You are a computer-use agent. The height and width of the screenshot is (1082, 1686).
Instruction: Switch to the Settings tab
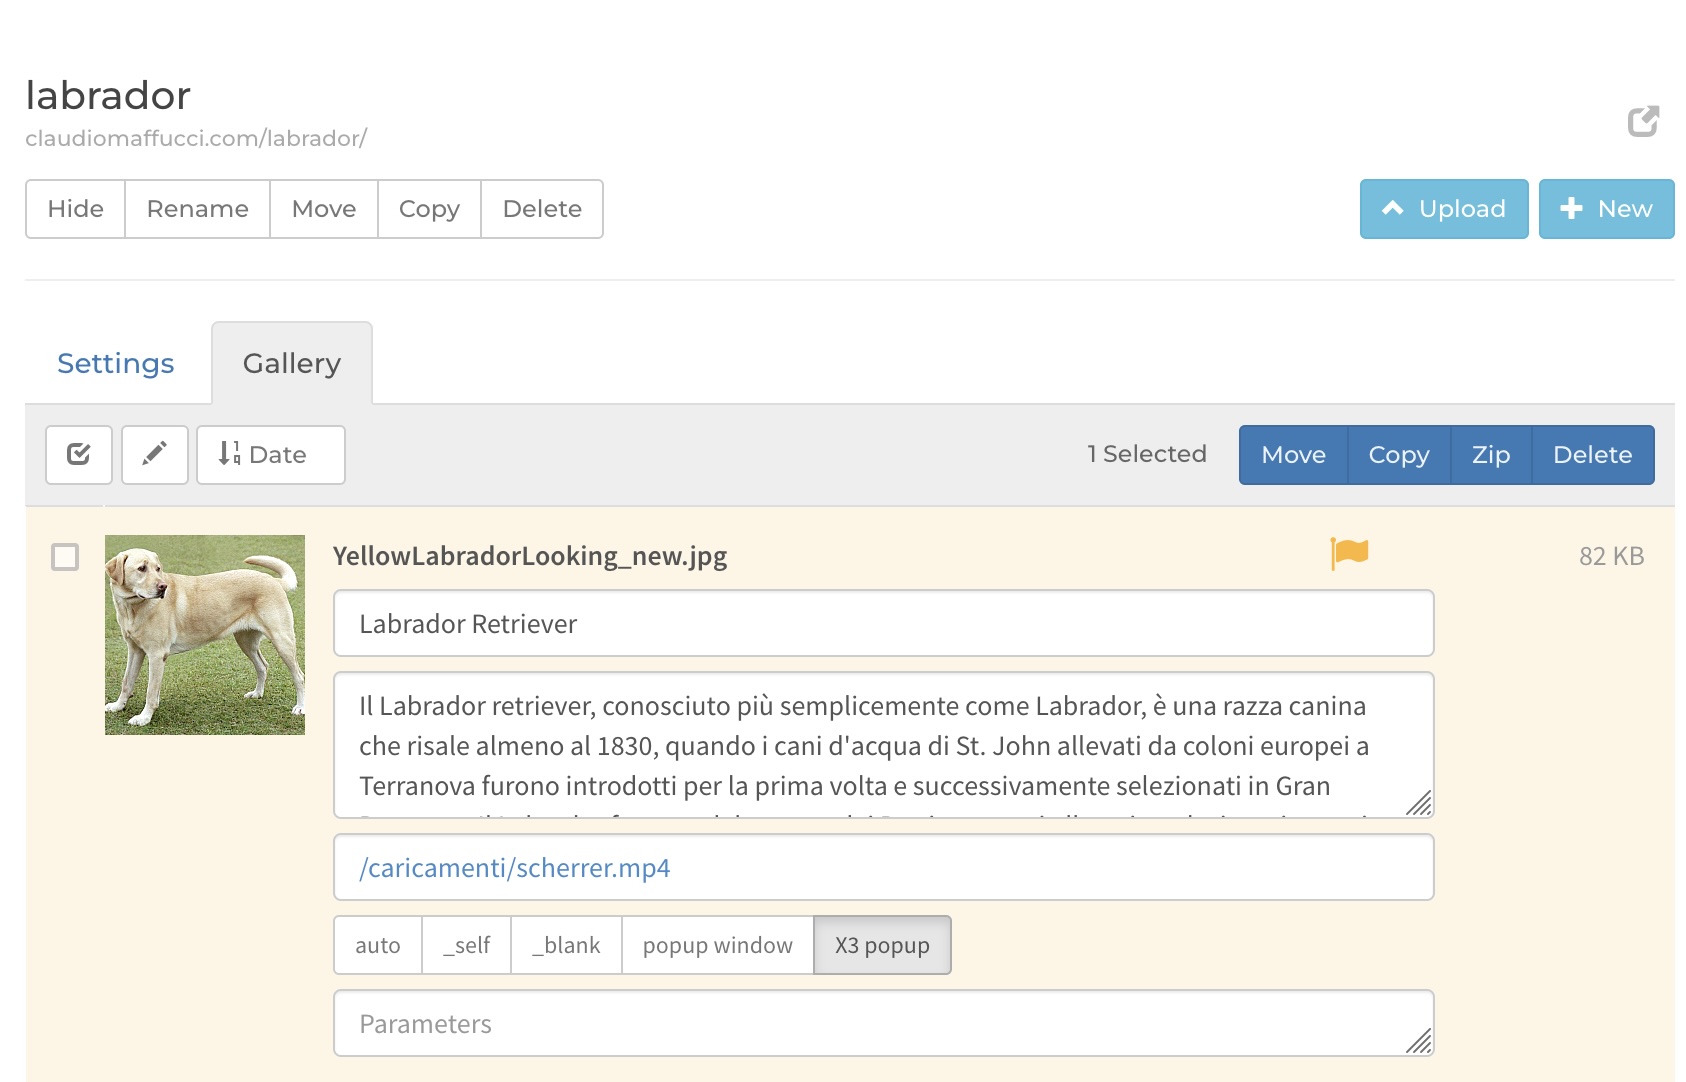coord(116,363)
